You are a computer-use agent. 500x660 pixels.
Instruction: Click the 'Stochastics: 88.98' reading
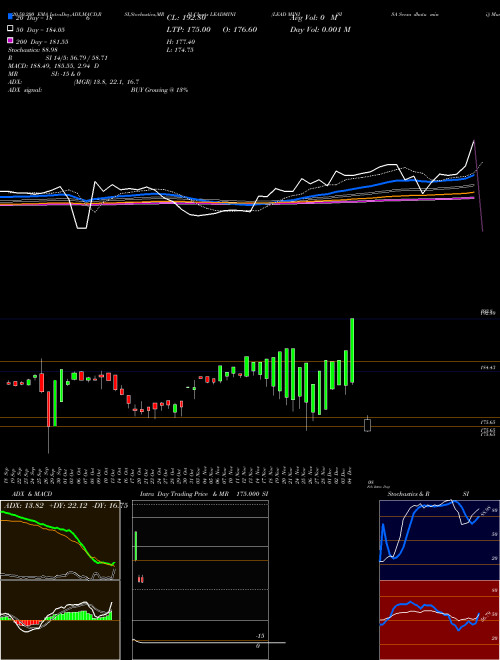[x=32, y=50]
